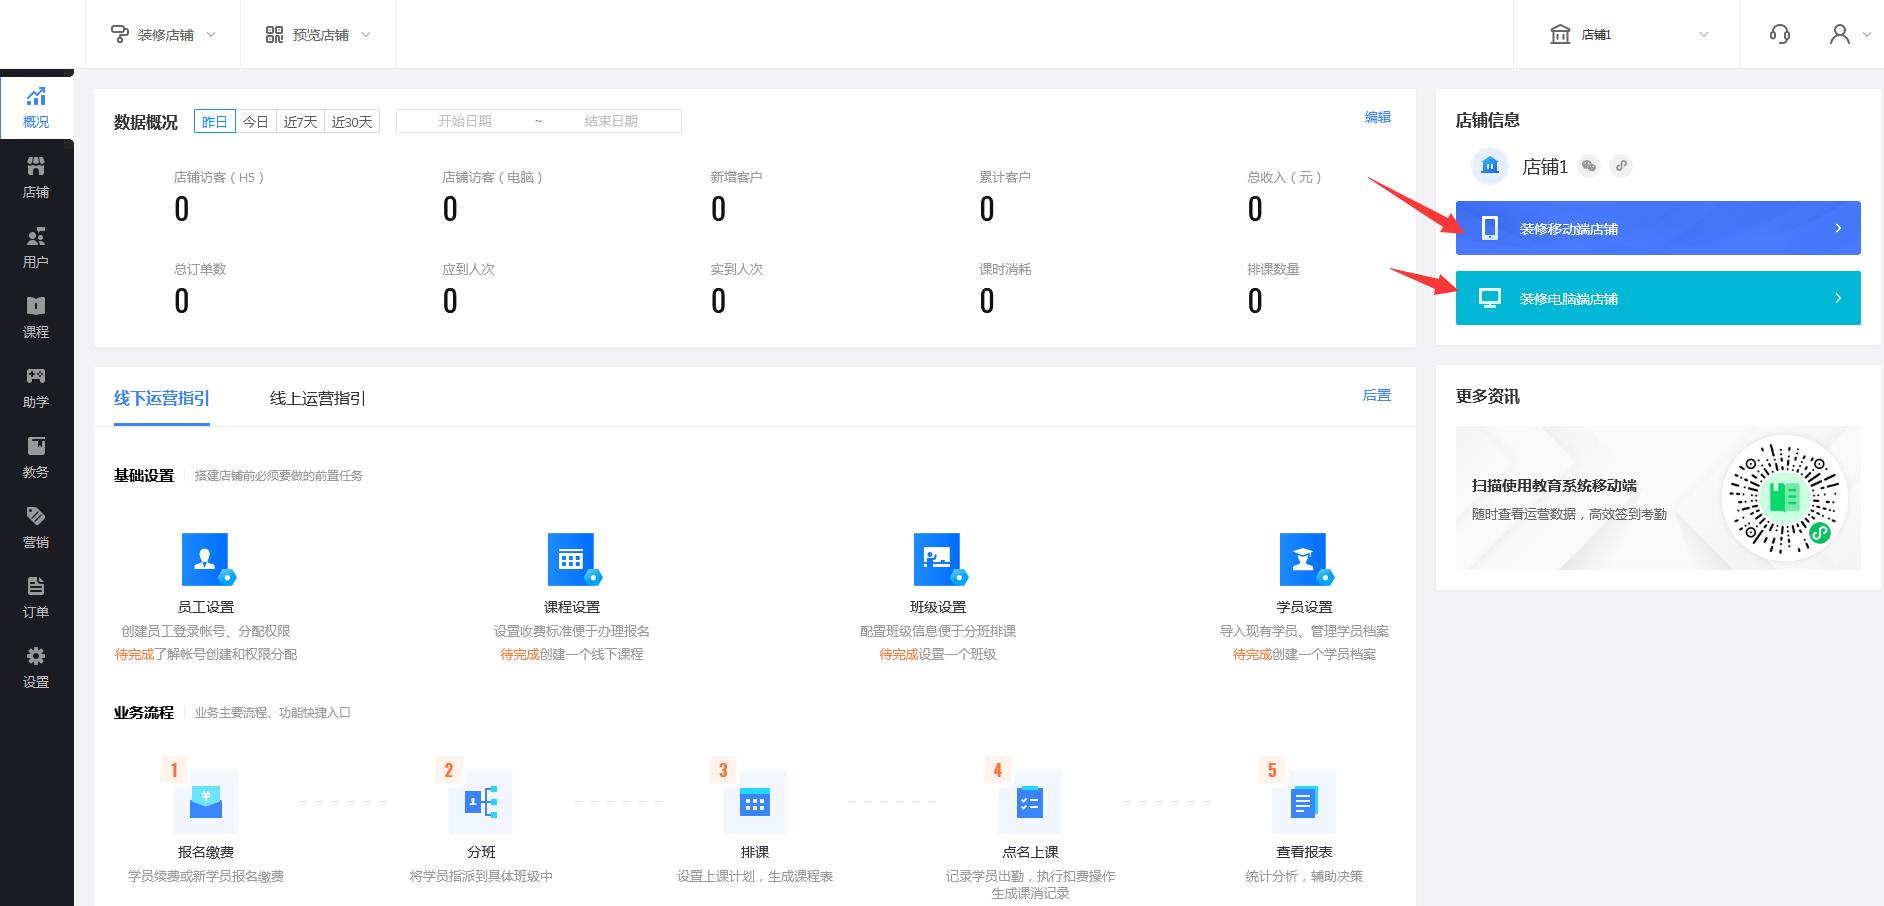Open the 店铺1 store selector dropdown
1884x906 pixels.
pyautogui.click(x=1628, y=35)
